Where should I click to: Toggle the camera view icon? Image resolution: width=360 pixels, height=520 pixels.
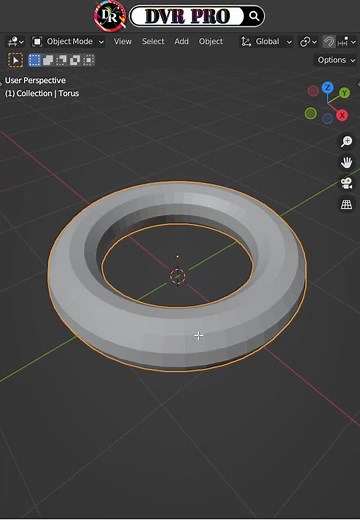click(x=346, y=183)
